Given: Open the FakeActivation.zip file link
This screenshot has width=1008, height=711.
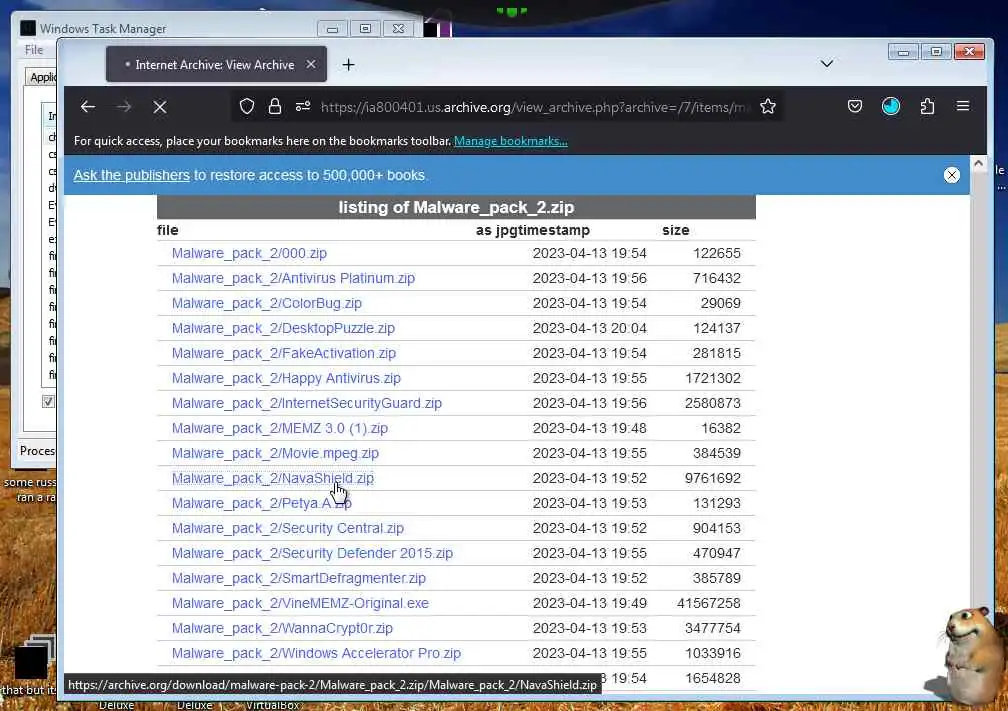Looking at the screenshot, I should [284, 354].
